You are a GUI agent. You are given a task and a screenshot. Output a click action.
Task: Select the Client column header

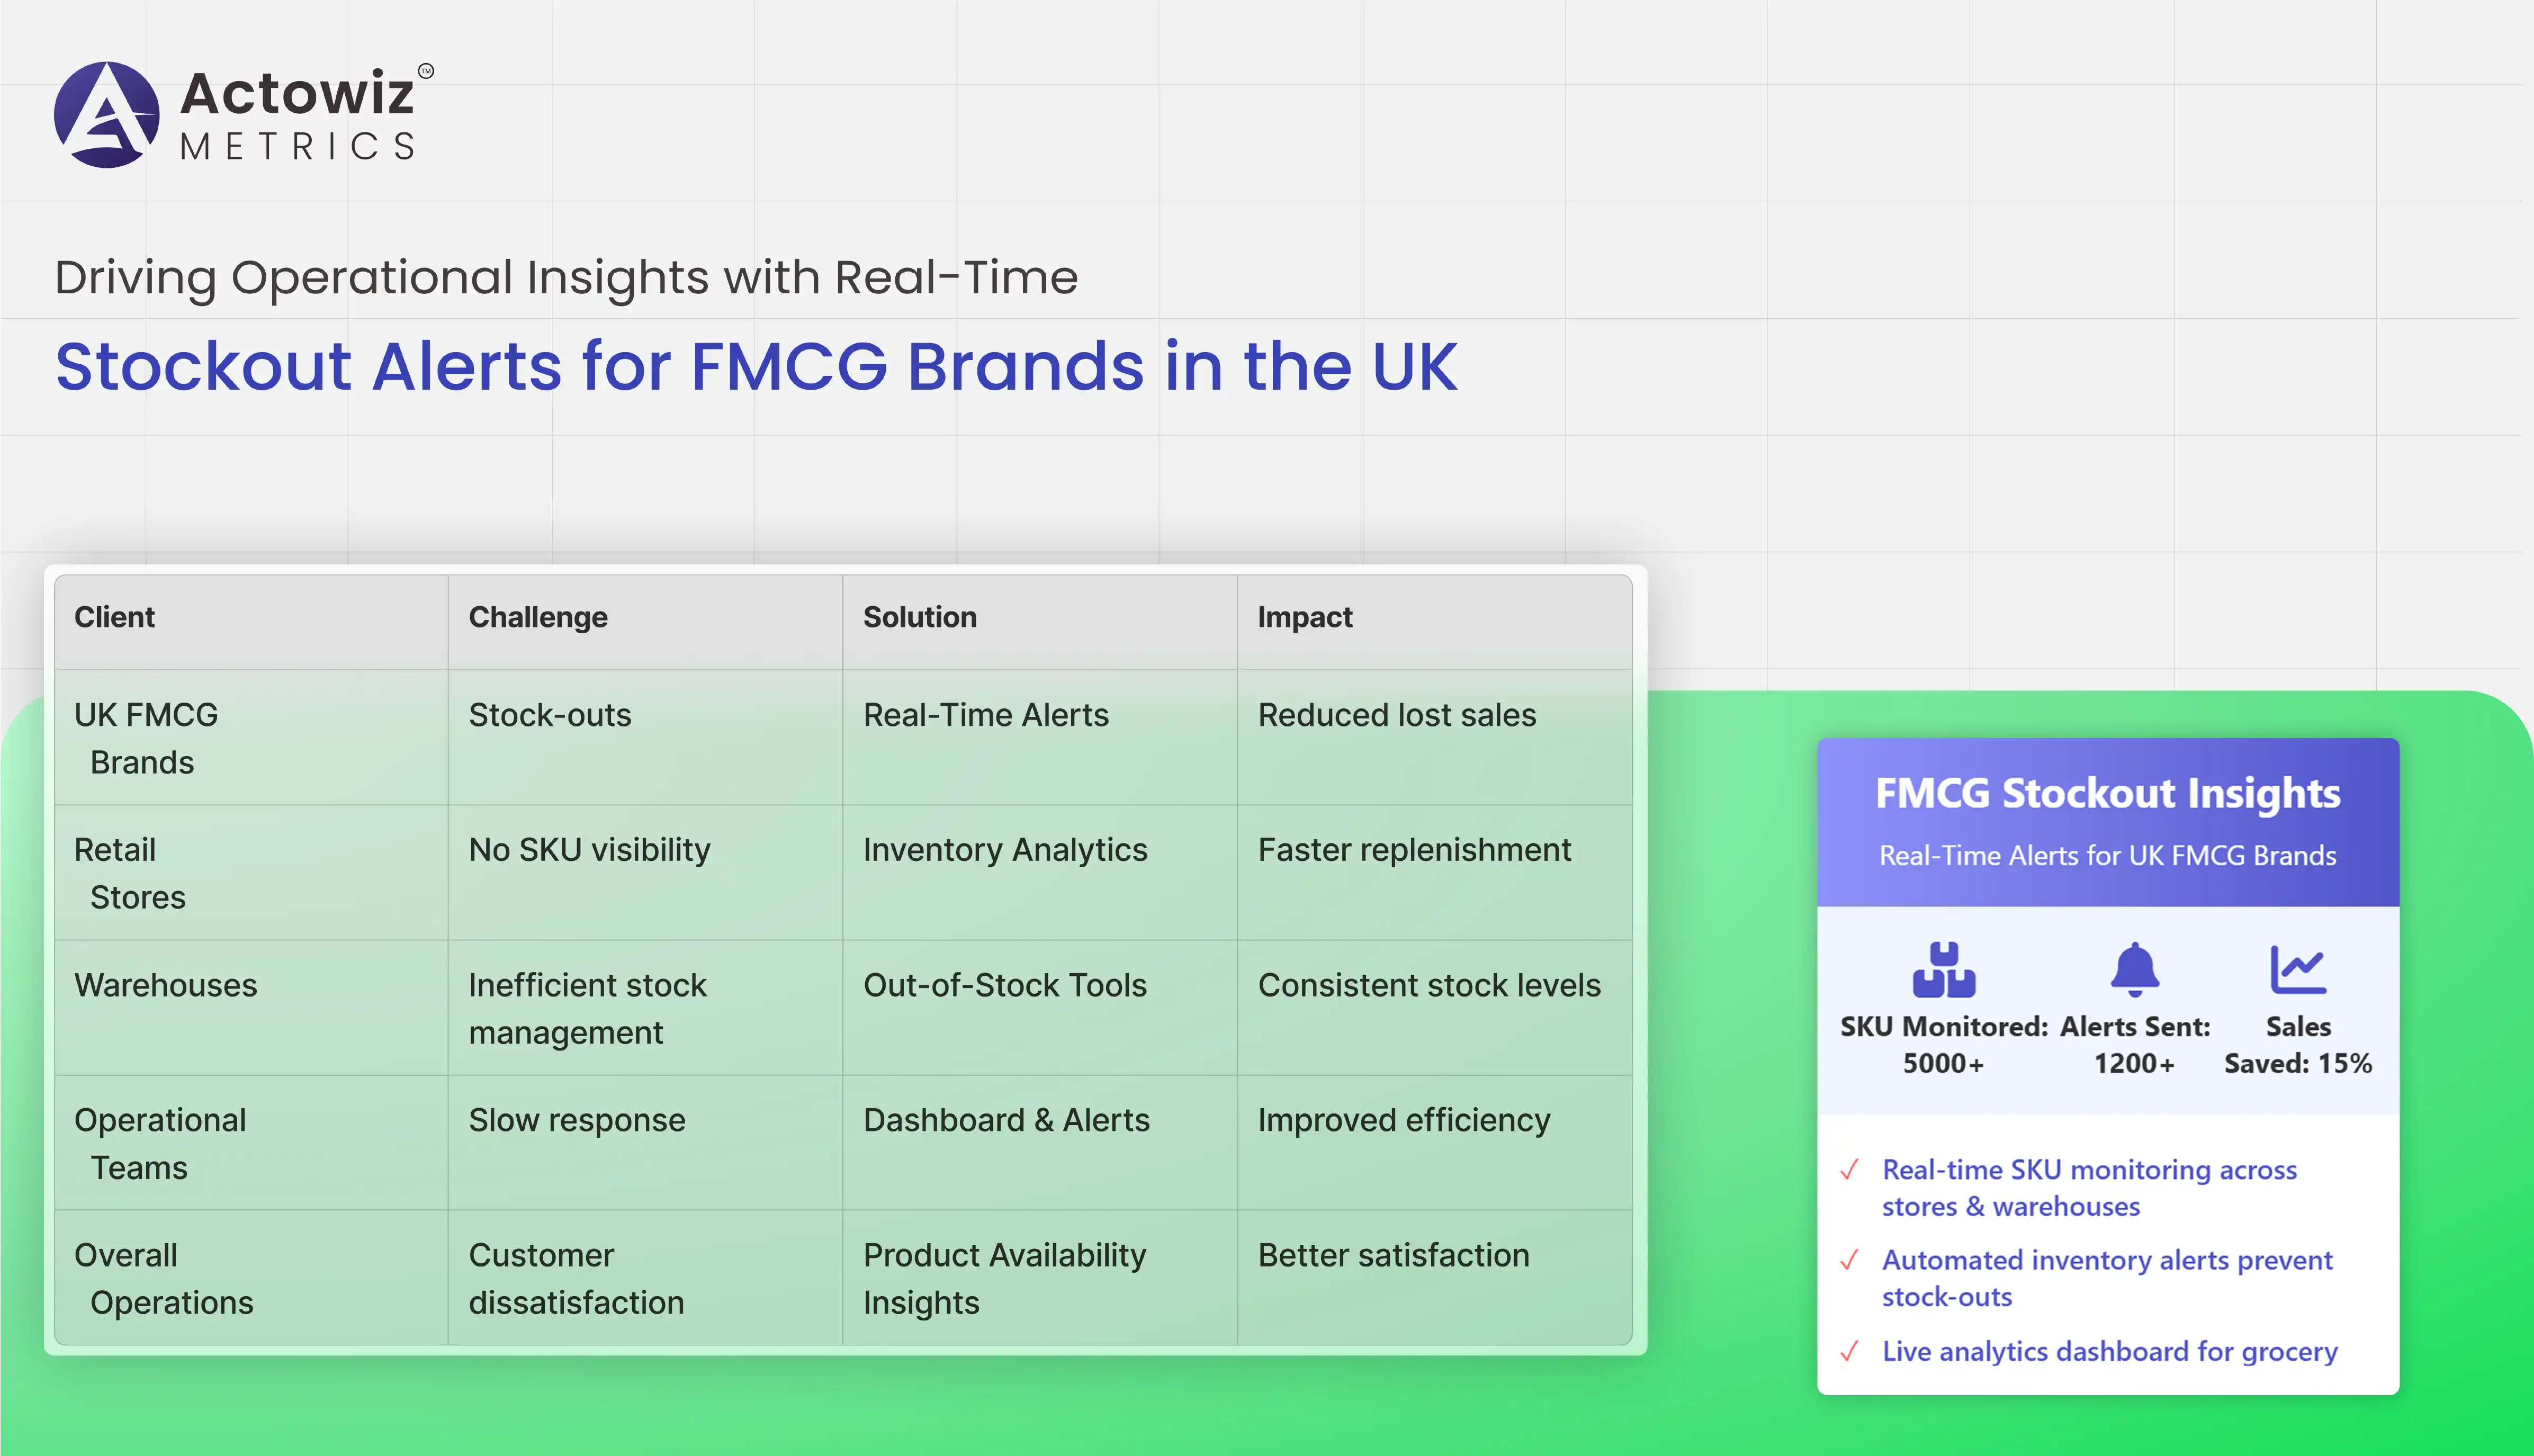point(115,617)
